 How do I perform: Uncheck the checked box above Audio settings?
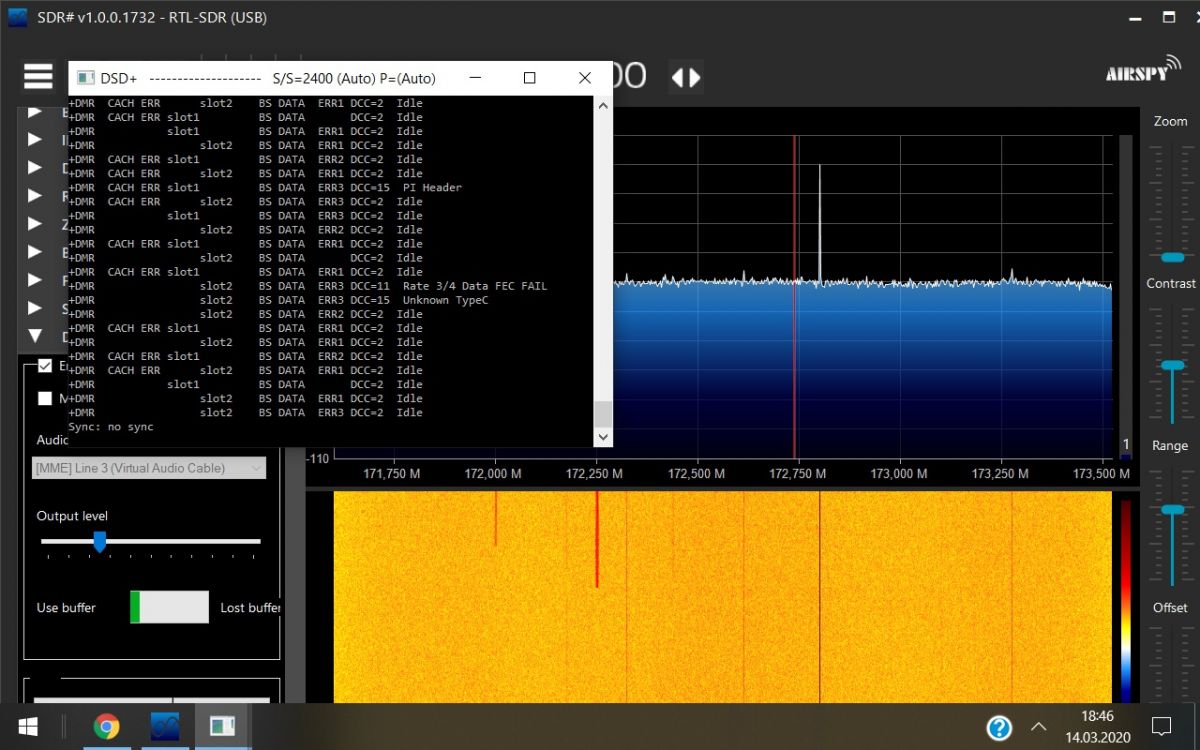click(x=45, y=366)
